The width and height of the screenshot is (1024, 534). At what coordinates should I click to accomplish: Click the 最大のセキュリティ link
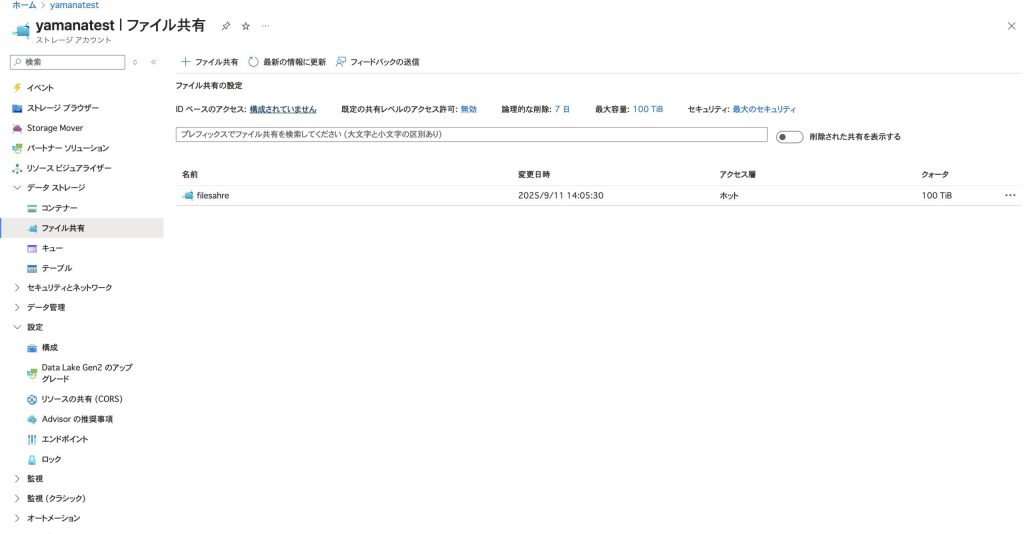click(x=764, y=109)
